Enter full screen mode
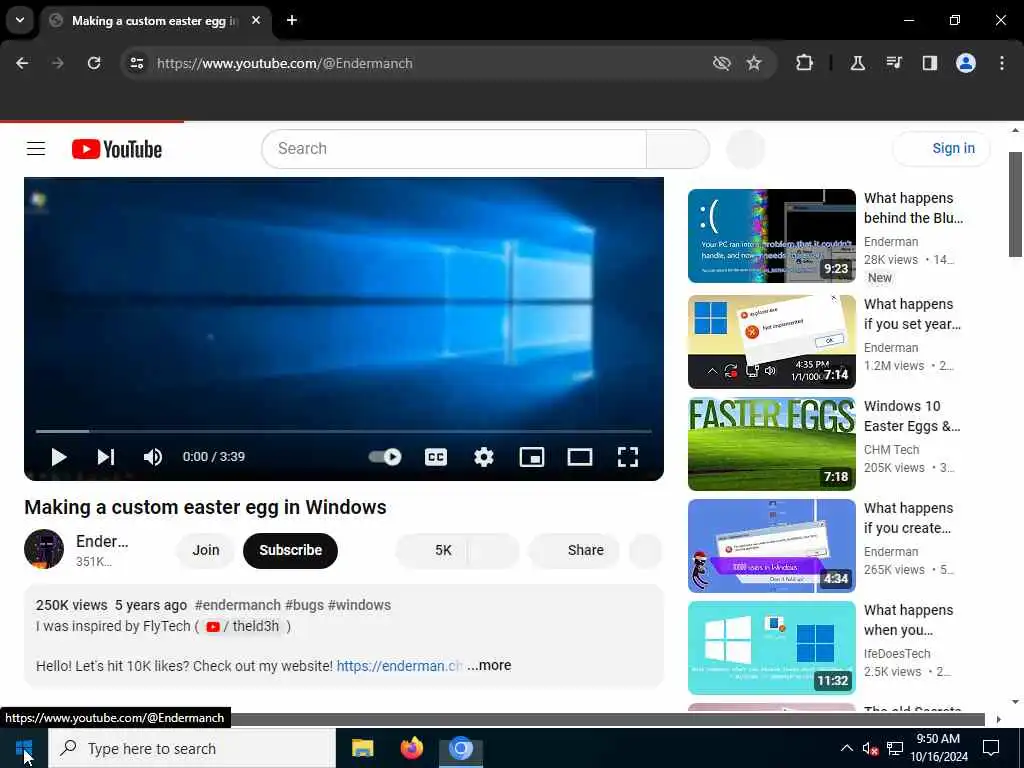The height and width of the screenshot is (768, 1024). pos(628,457)
